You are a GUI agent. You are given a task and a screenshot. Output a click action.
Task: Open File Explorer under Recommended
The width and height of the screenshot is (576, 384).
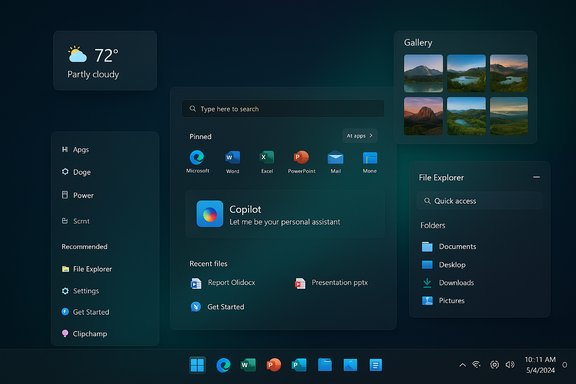(87, 269)
